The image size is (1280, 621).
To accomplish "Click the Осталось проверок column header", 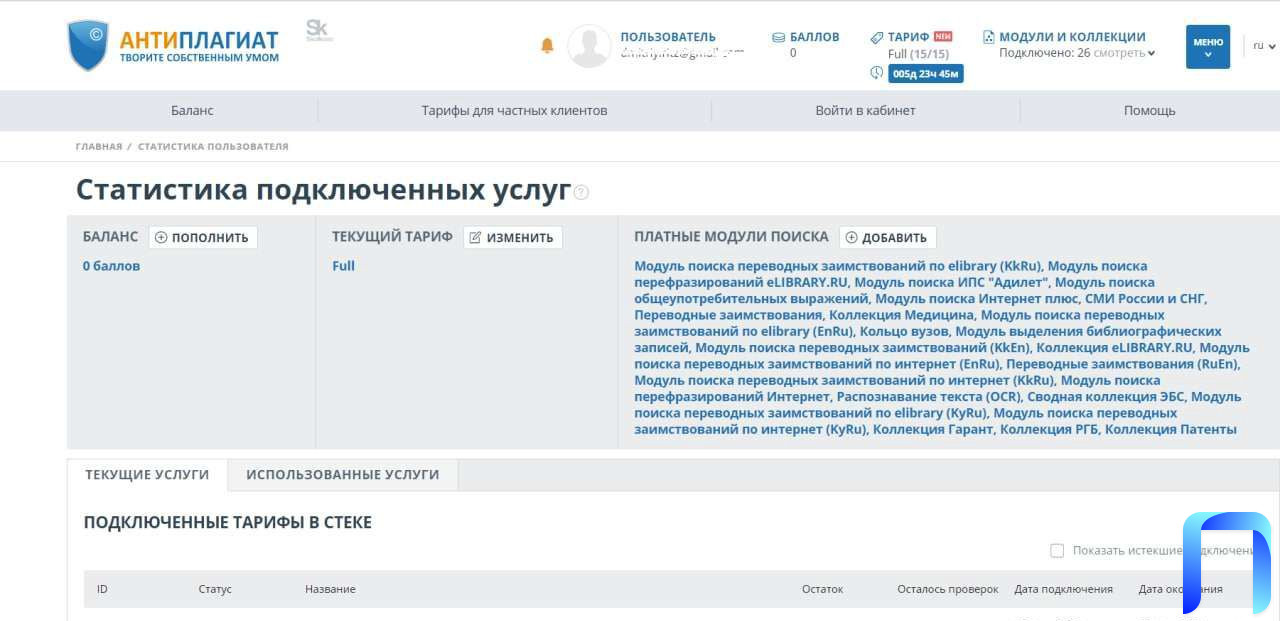I will point(948,589).
